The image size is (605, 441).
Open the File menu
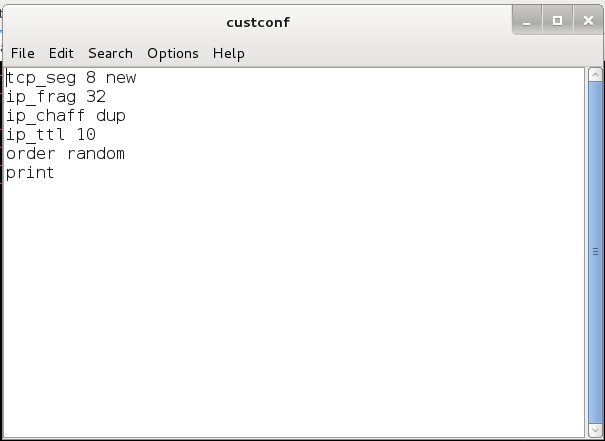click(x=22, y=53)
